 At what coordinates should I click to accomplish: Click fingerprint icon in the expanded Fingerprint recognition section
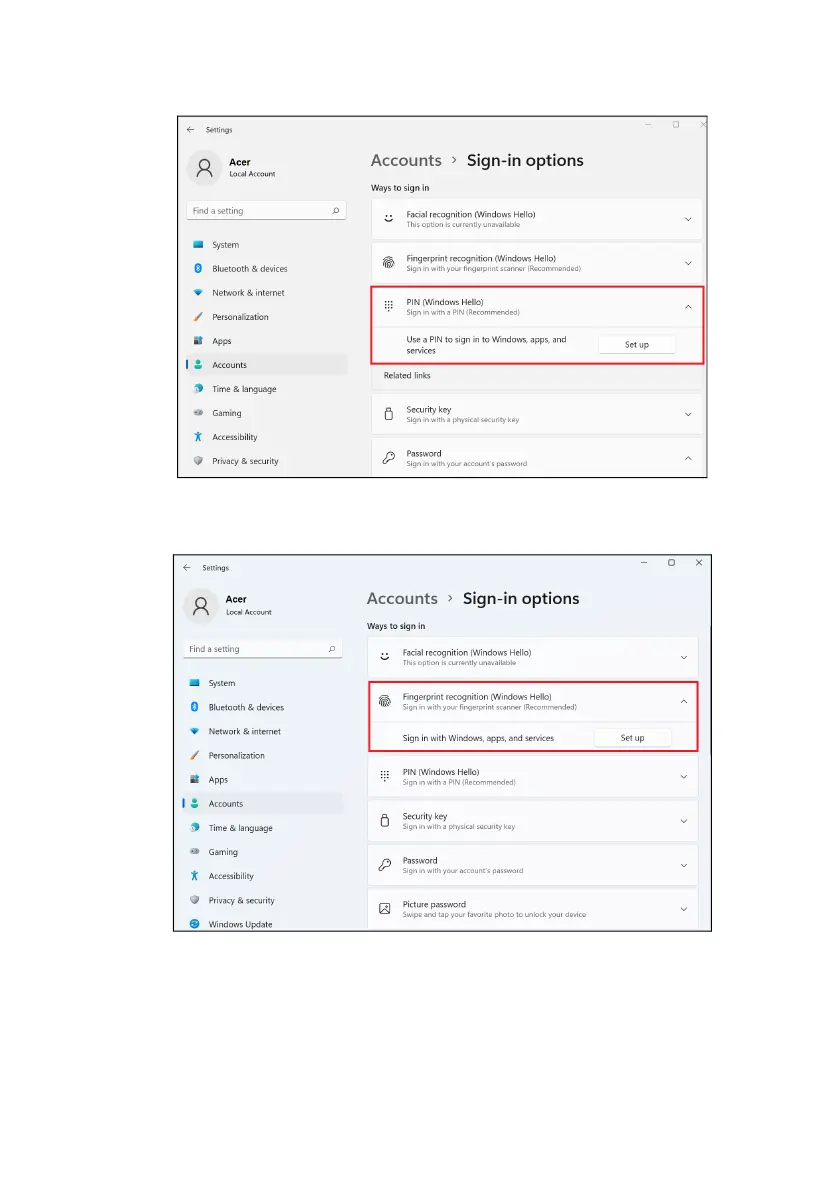385,701
